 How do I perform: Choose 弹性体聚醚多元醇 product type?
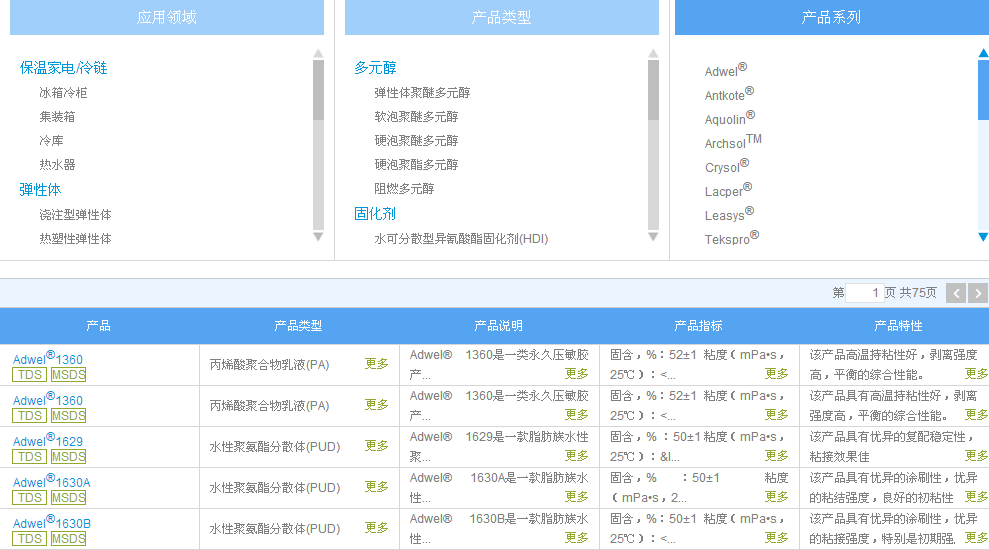pyautogui.click(x=422, y=93)
